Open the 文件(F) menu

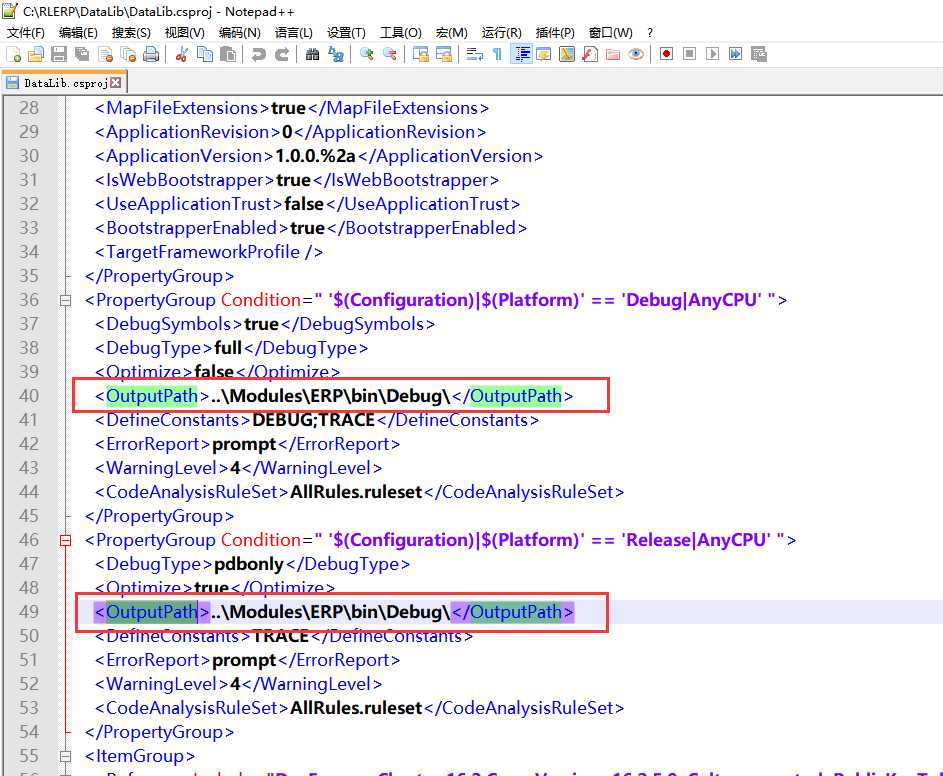25,32
